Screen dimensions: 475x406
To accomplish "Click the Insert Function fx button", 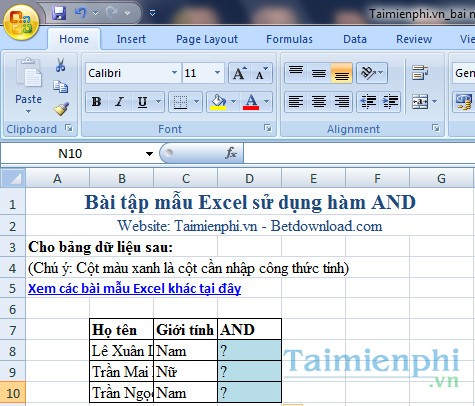I will tap(231, 153).
